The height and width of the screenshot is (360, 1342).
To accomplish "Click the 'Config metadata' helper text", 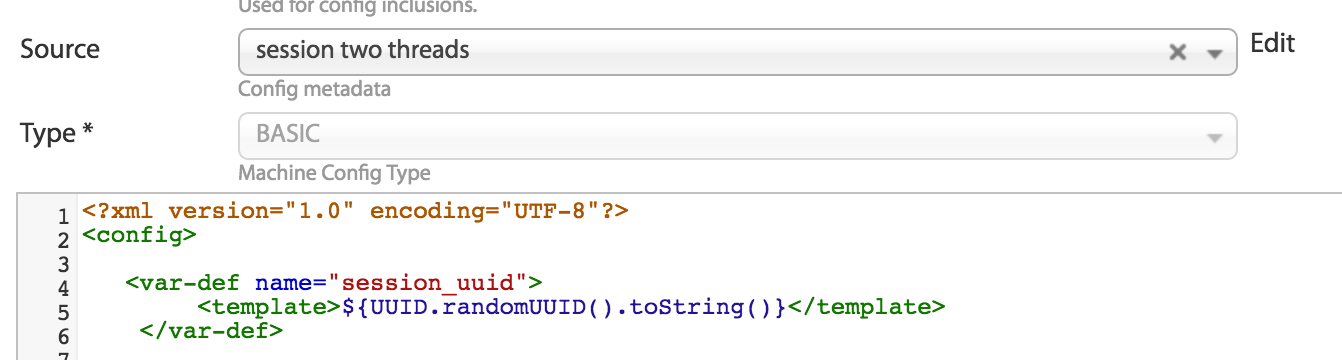I will point(314,89).
